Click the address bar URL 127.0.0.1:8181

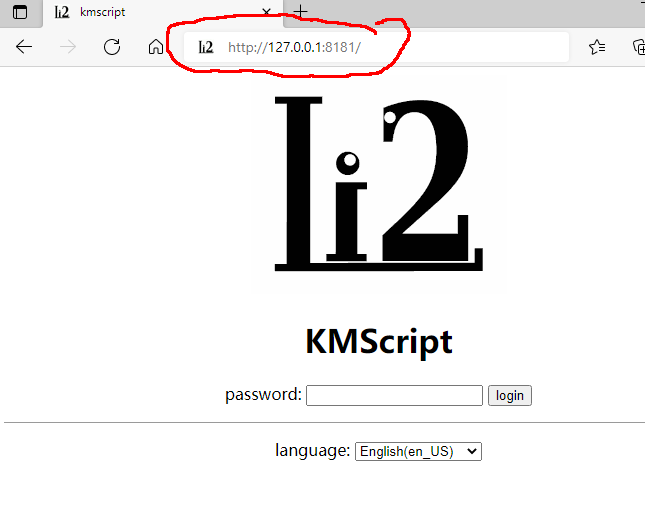click(295, 47)
